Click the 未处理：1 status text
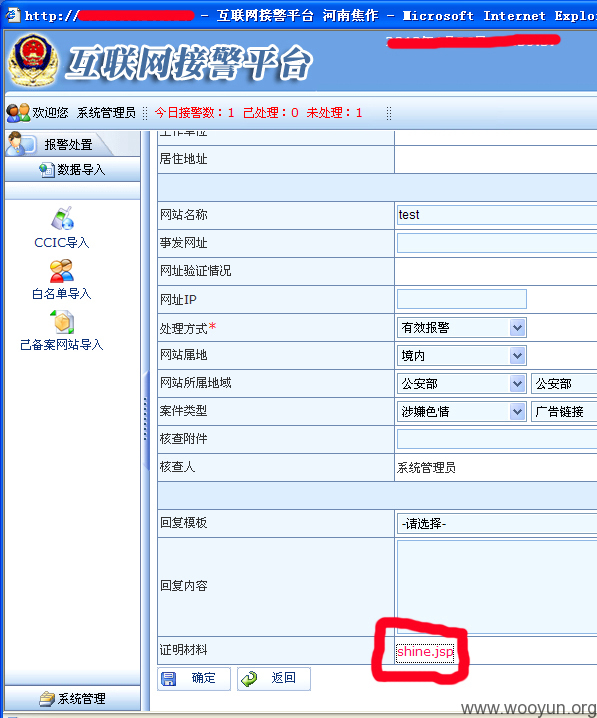 [x=335, y=113]
